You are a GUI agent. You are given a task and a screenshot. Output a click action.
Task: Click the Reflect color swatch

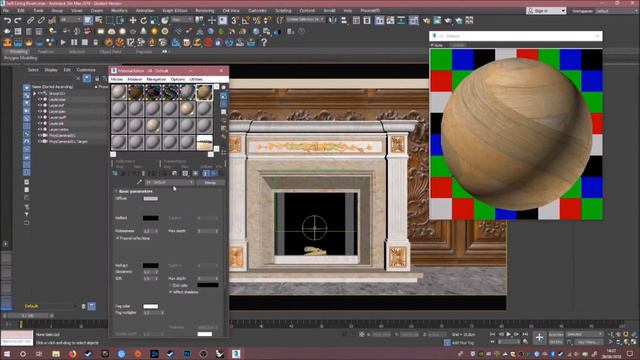(151, 218)
